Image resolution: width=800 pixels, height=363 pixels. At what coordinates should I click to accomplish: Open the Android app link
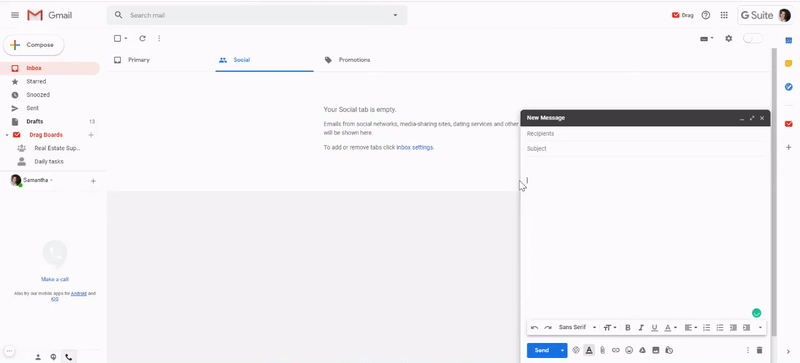pos(79,294)
